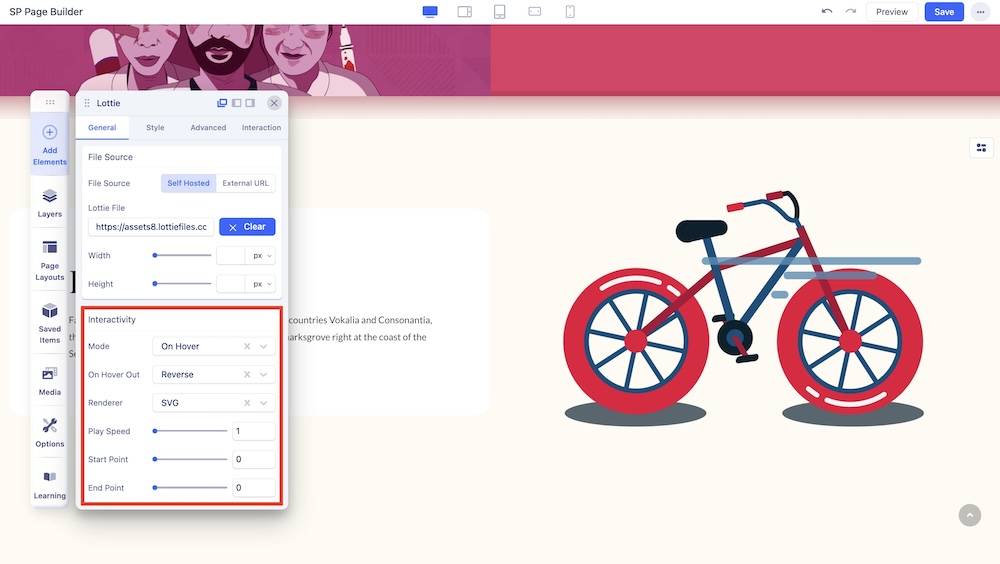This screenshot has height=564, width=1000.
Task: Set Lottie panel to floating mode
Action: (222, 103)
